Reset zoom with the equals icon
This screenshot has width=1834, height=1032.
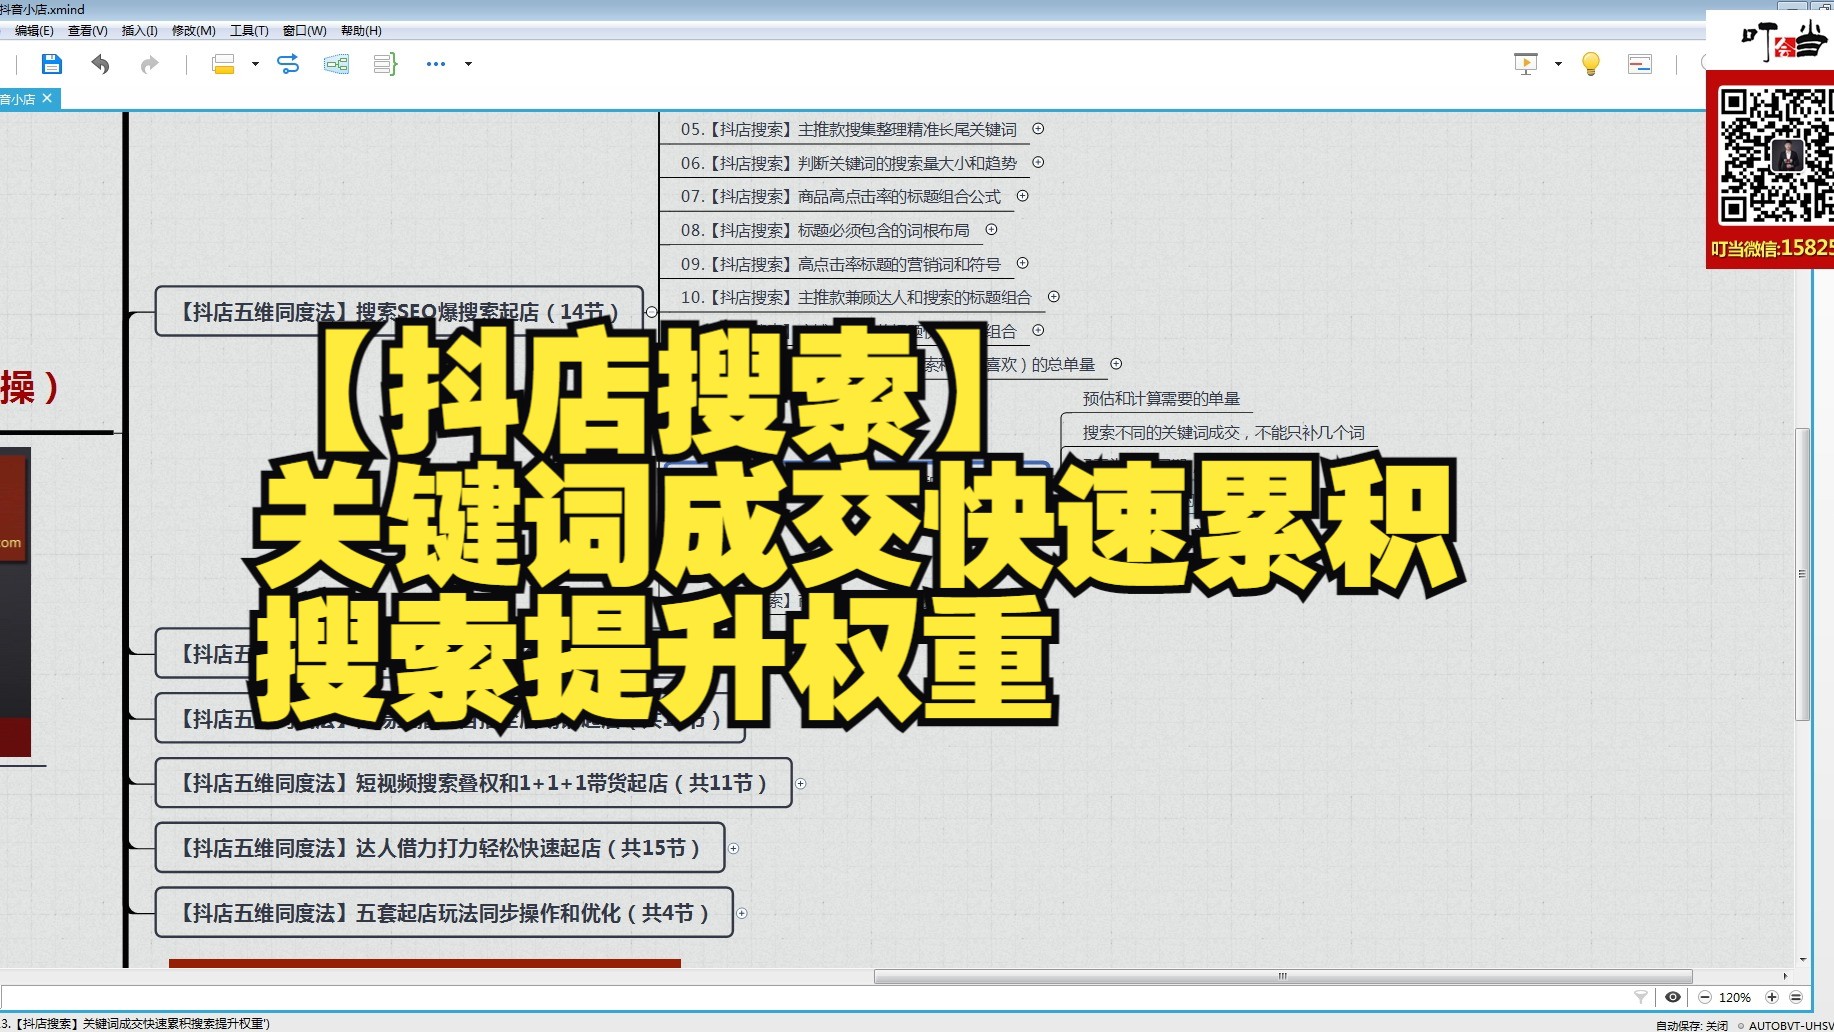1796,997
